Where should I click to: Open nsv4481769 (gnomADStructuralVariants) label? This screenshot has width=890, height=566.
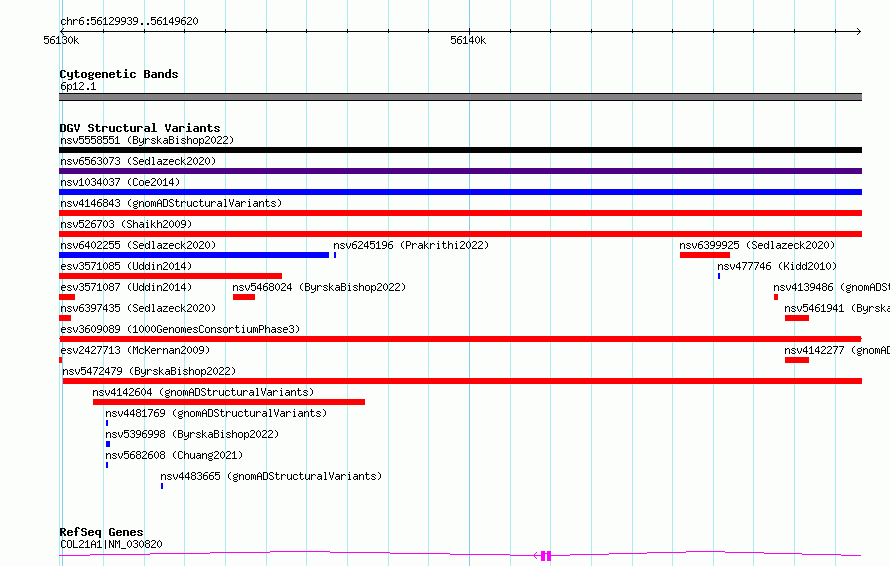tap(216, 413)
